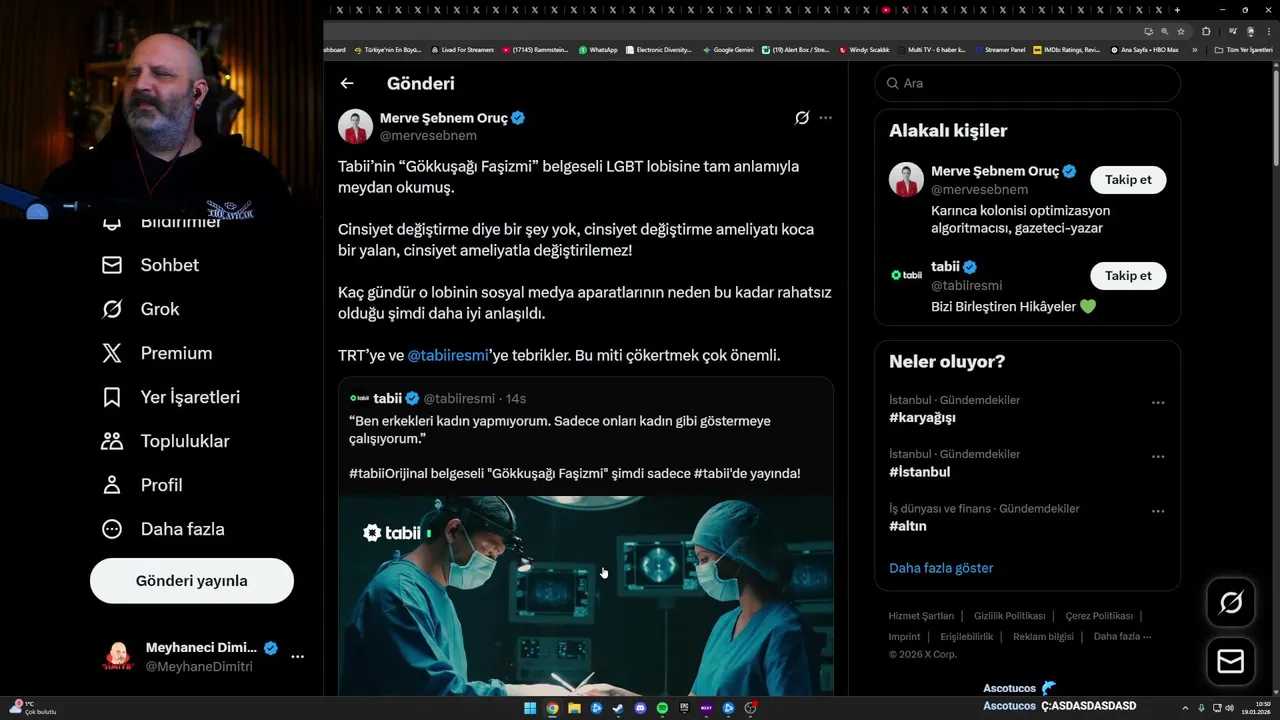This screenshot has width=1280, height=720.
Task: Open #karyağışı trending topic
Action: [922, 418]
